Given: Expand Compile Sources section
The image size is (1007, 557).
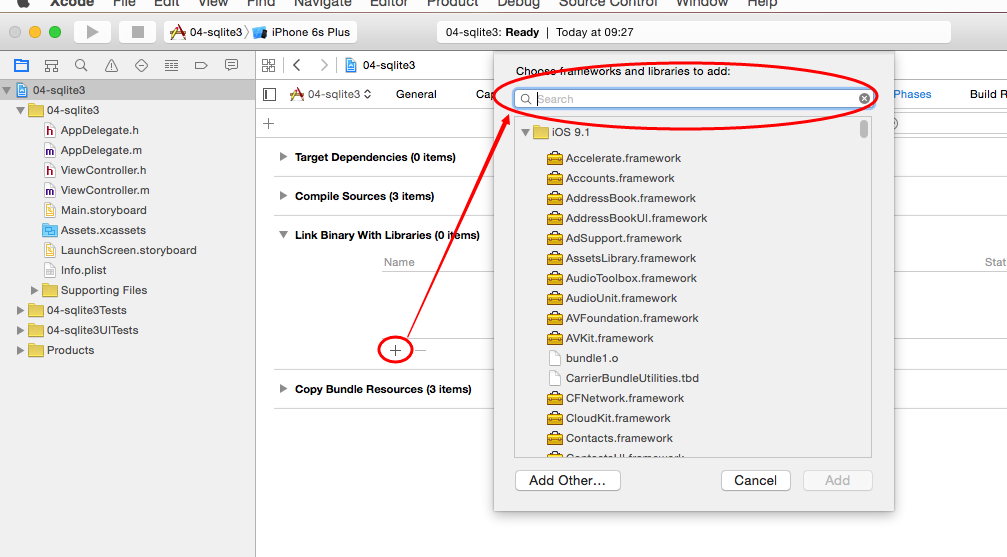Looking at the screenshot, I should [283, 196].
